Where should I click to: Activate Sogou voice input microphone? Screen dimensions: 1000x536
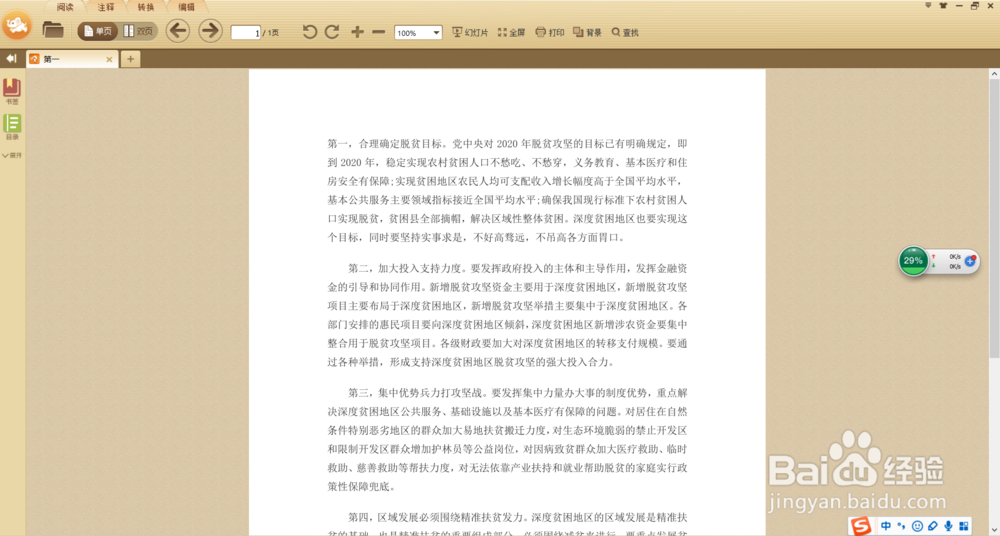[948, 526]
